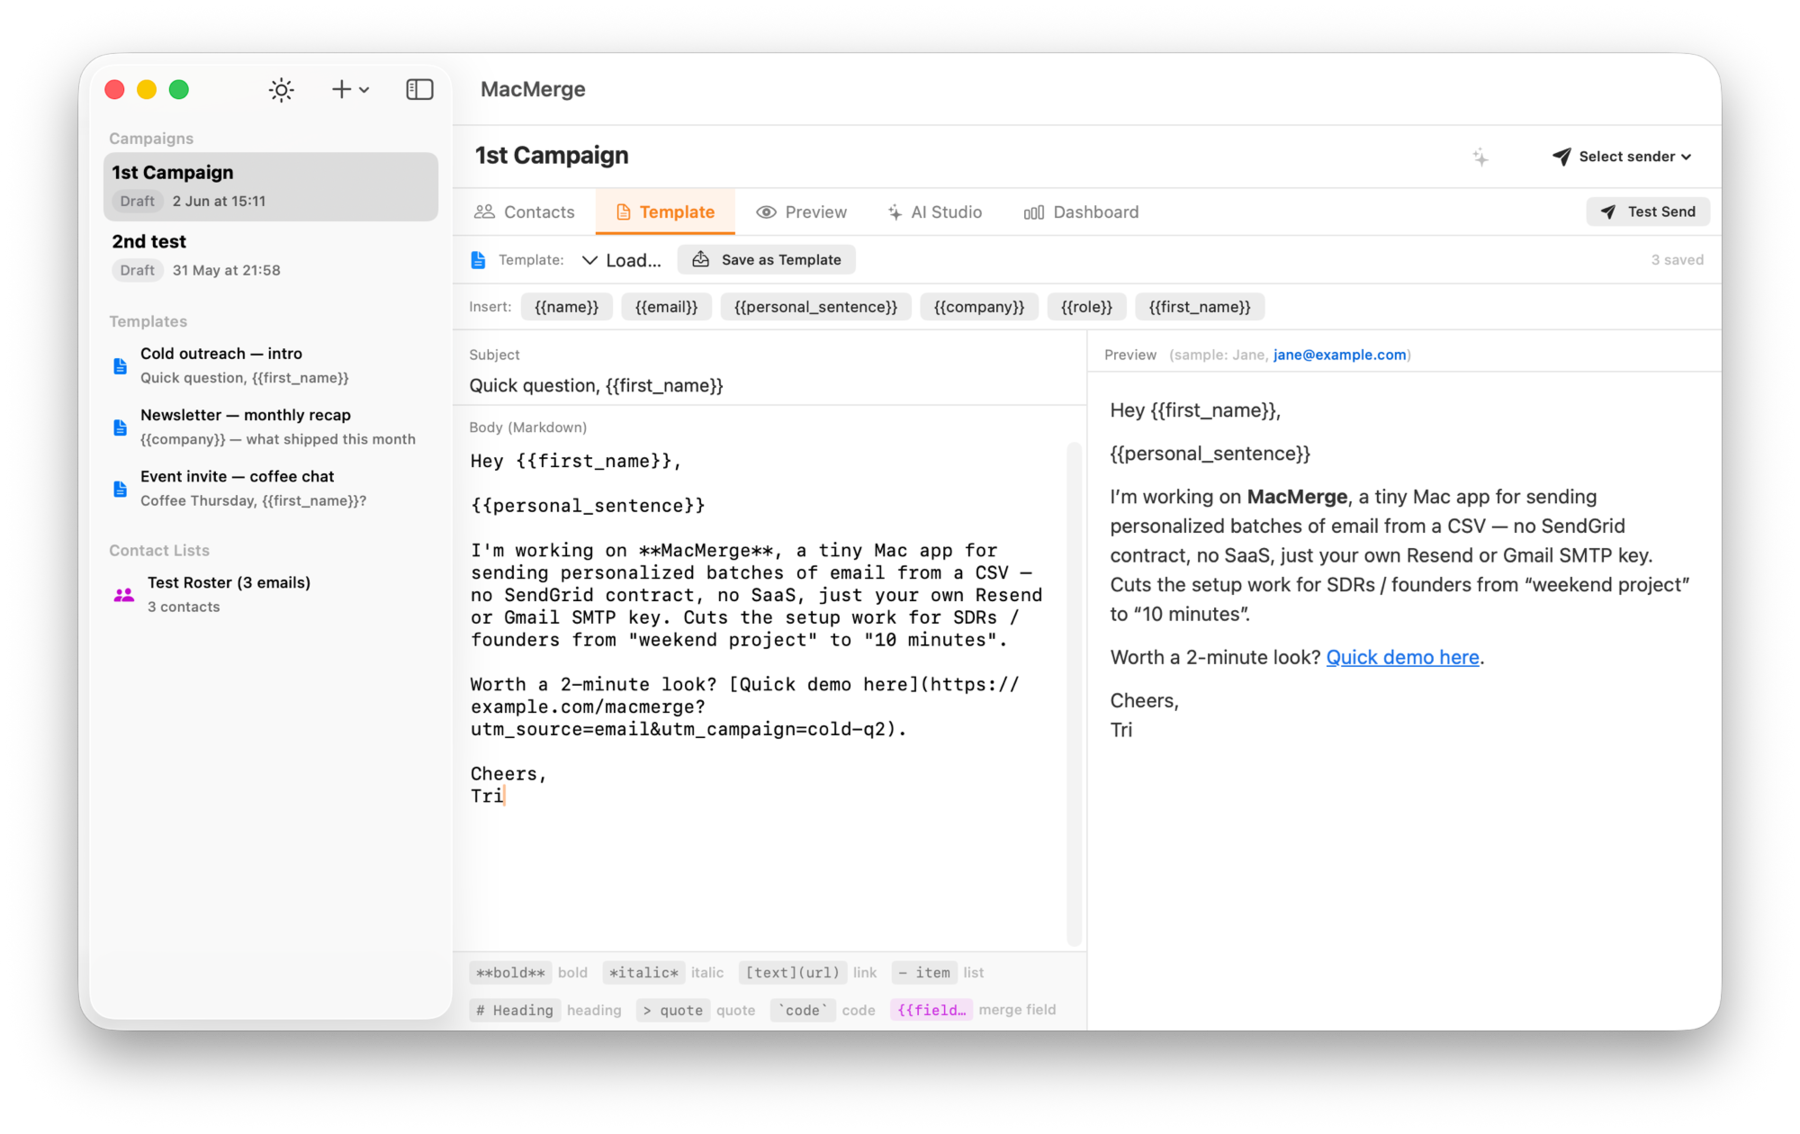Click Save as Template button
1800x1134 pixels.
[767, 260]
